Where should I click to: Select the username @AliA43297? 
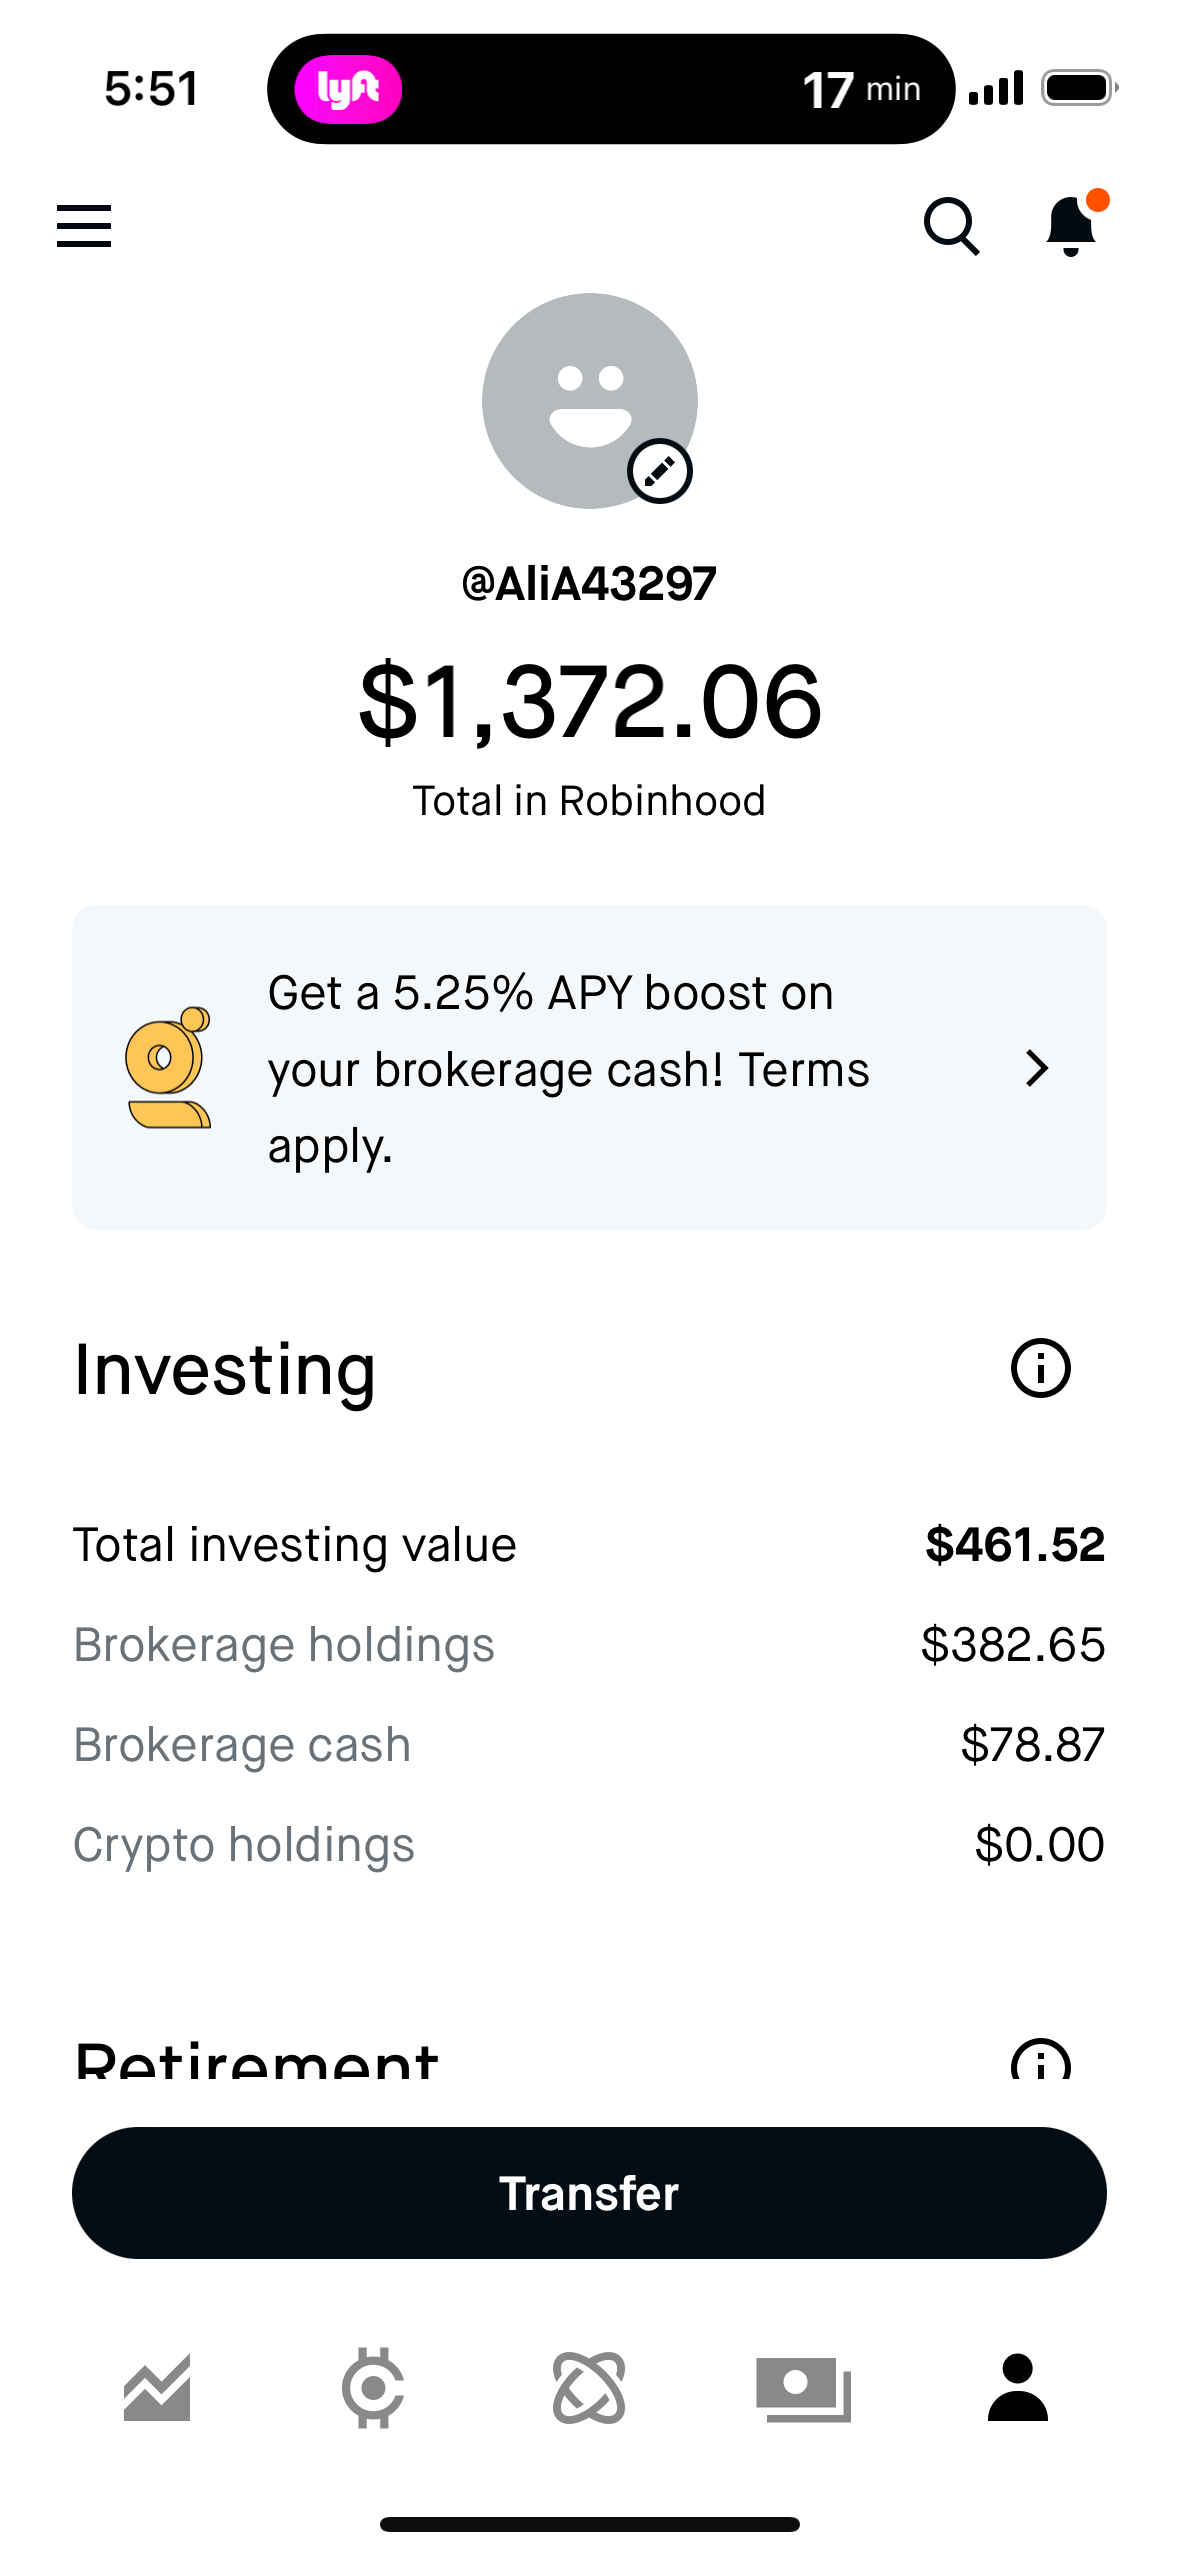click(589, 582)
